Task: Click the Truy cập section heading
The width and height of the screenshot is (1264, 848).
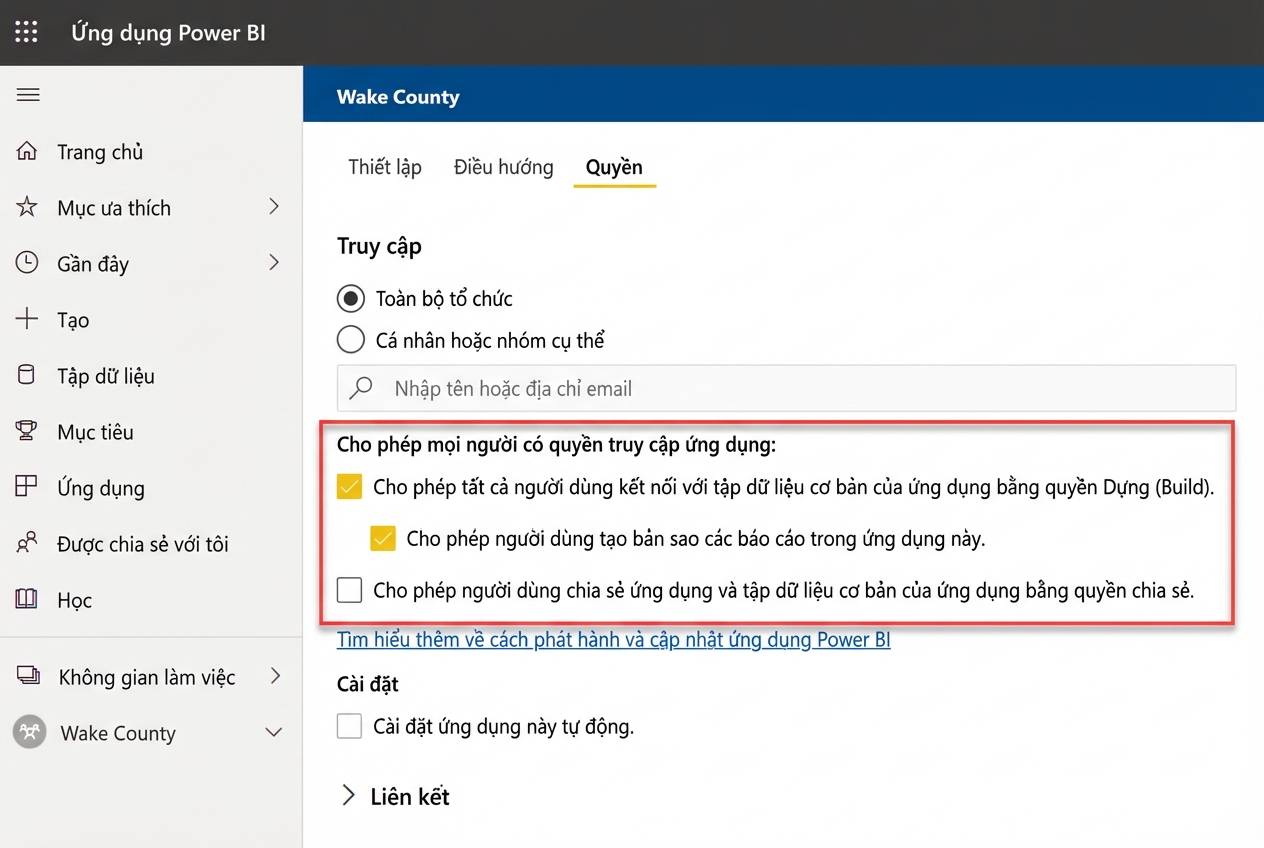Action: click(379, 246)
